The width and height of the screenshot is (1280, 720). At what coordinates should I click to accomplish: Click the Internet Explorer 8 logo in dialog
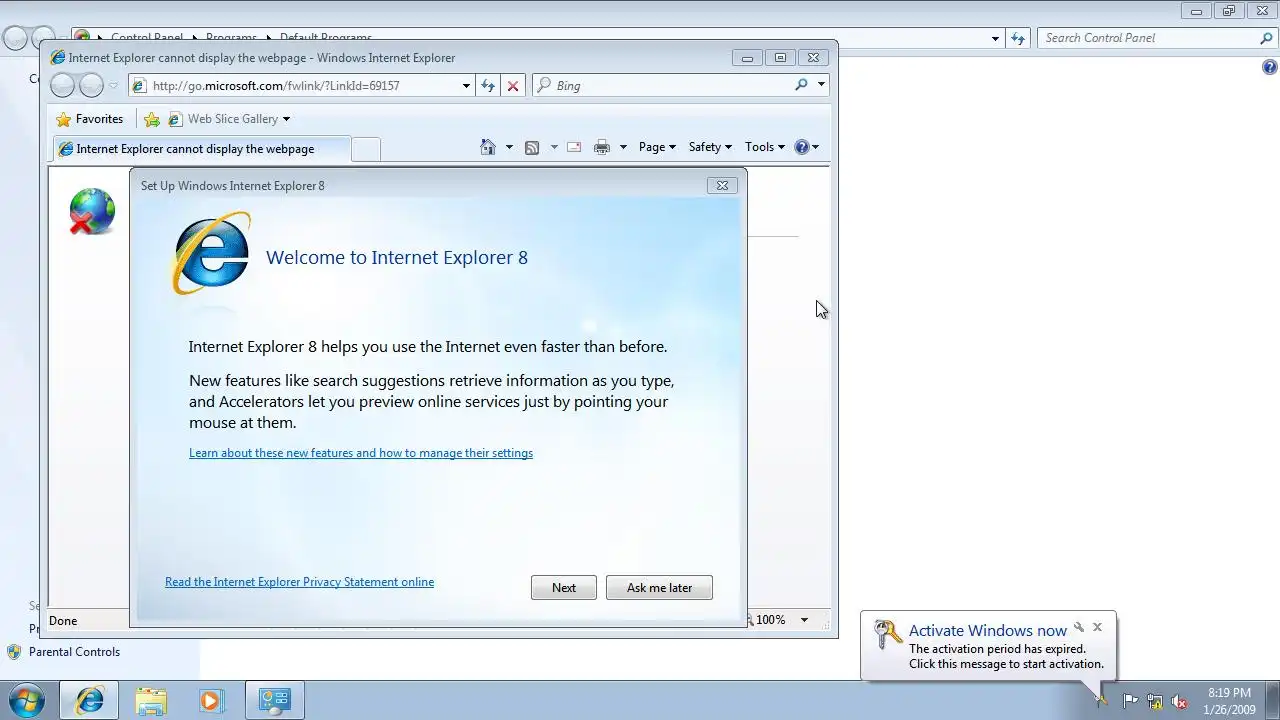[x=211, y=253]
